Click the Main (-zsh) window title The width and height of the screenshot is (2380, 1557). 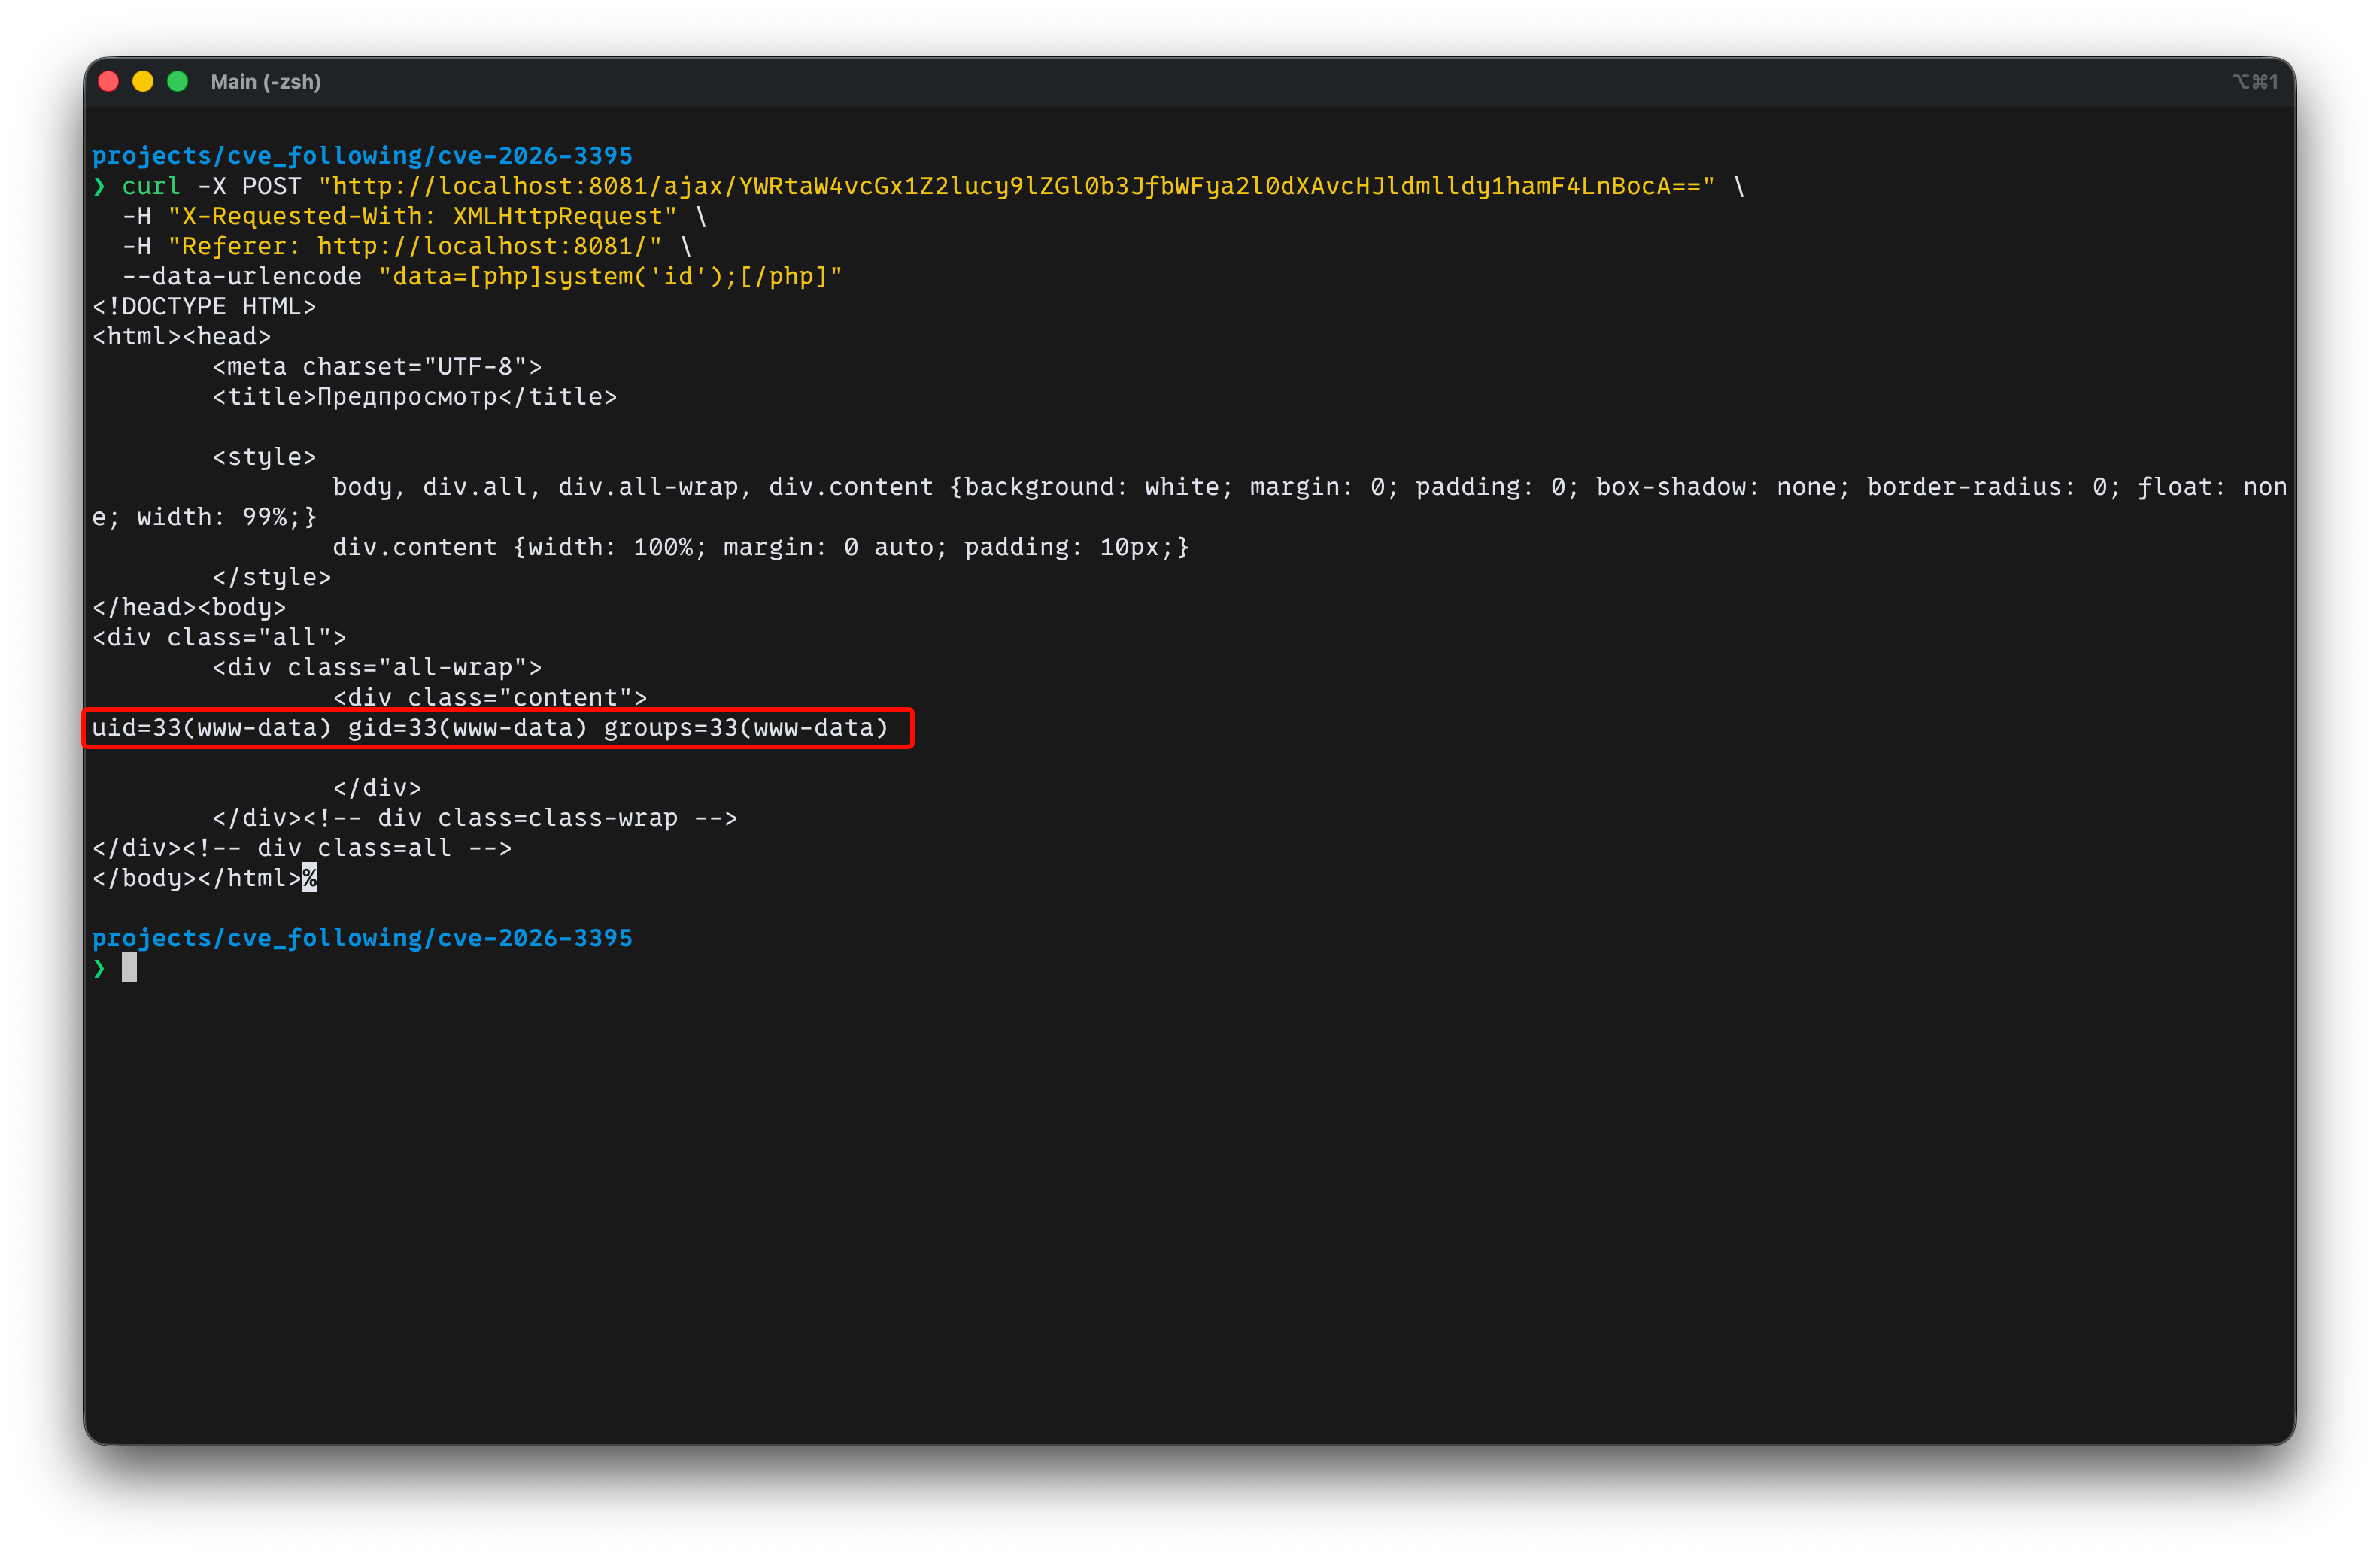coord(265,82)
